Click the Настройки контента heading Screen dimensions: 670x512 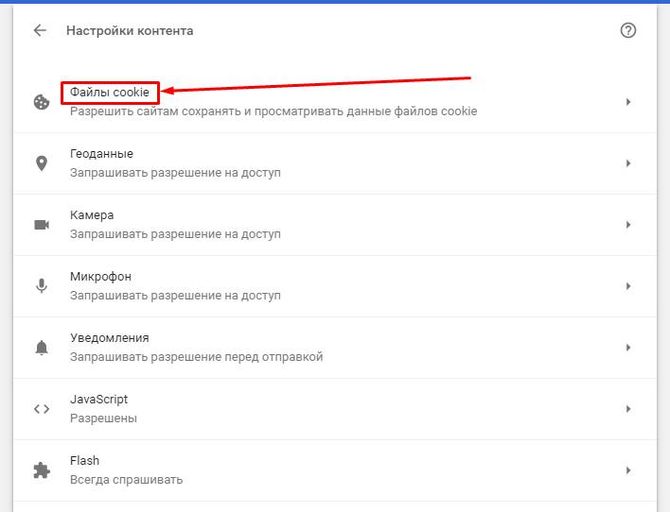point(129,31)
